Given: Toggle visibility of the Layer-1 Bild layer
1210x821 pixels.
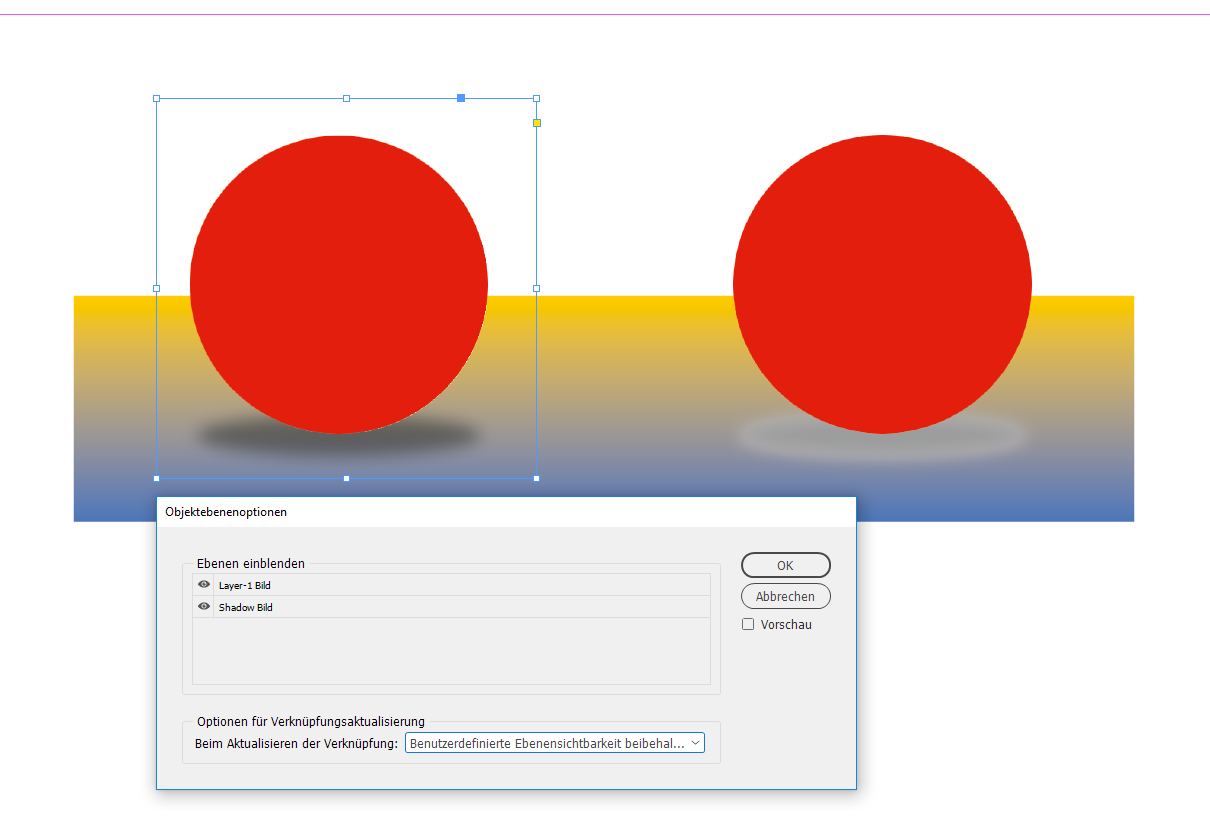Looking at the screenshot, I should point(204,585).
